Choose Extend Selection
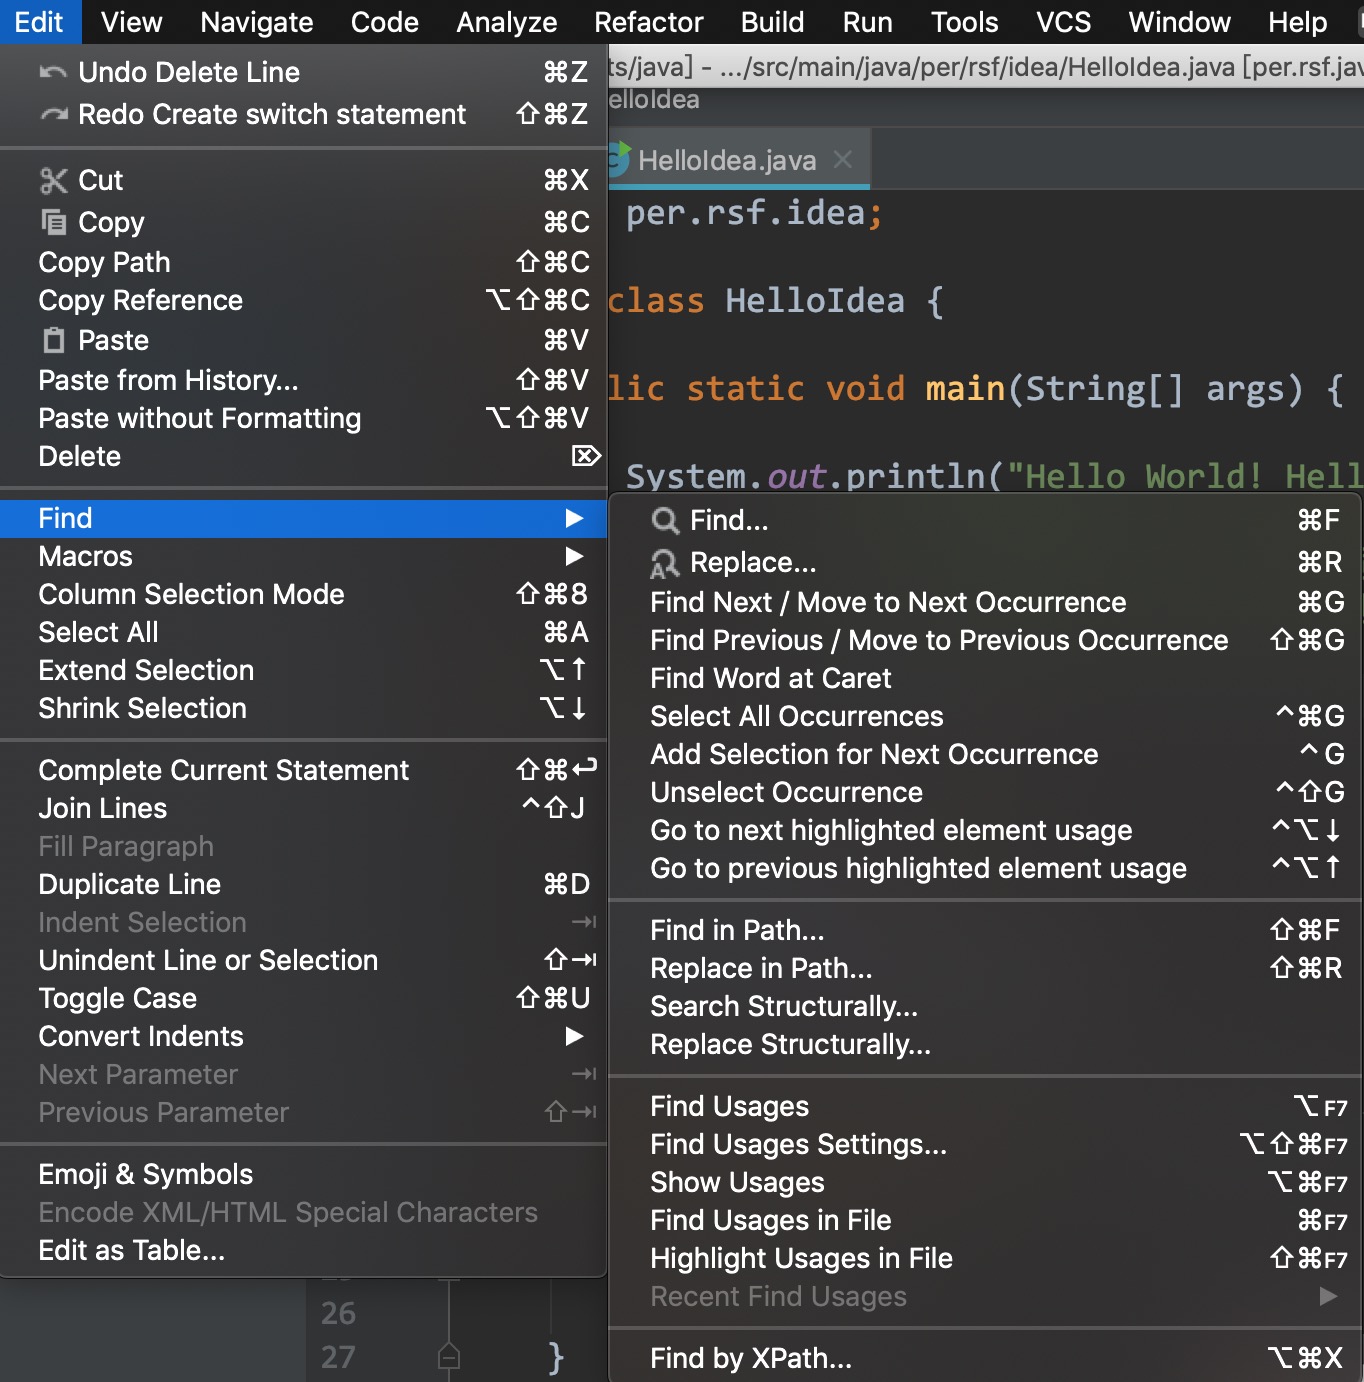Screen dimensions: 1364x1382 coord(303,670)
